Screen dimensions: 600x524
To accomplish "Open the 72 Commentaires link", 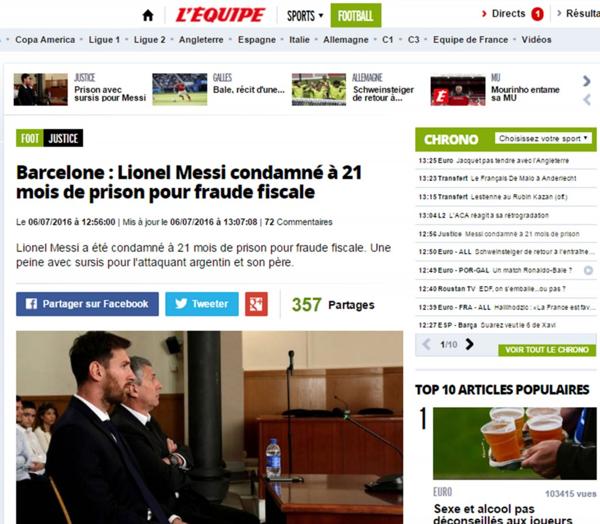I will pos(298,222).
